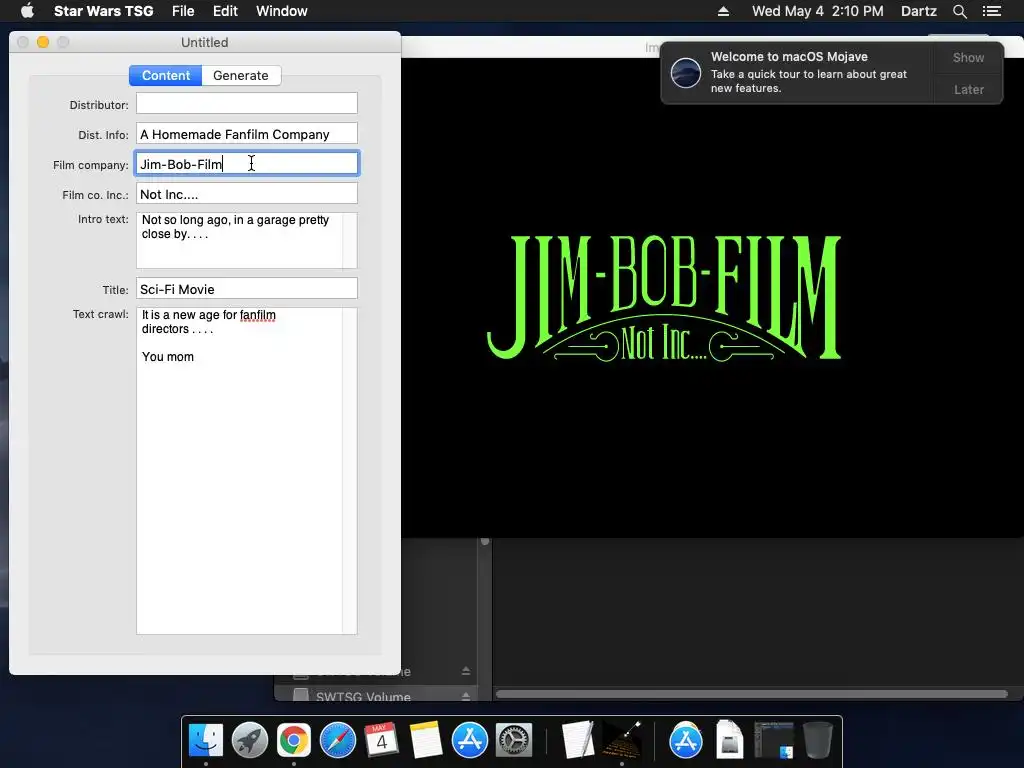Open the Applications folder stack in Dock
The height and width of the screenshot is (768, 1024).
(685, 740)
